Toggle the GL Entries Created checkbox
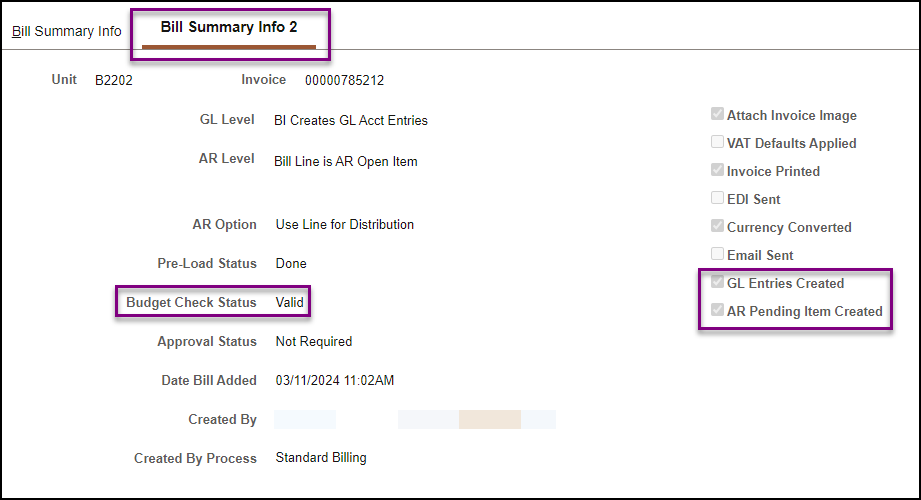 pos(717,283)
